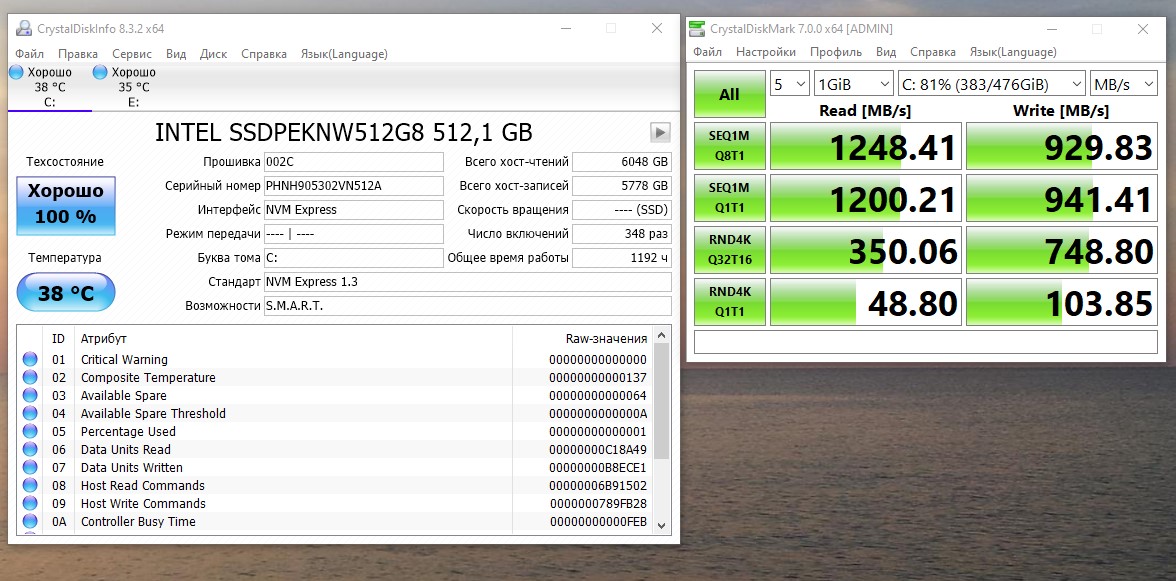Click status orb for Data Units Read
Image resolution: width=1176 pixels, height=581 pixels.
point(30,450)
